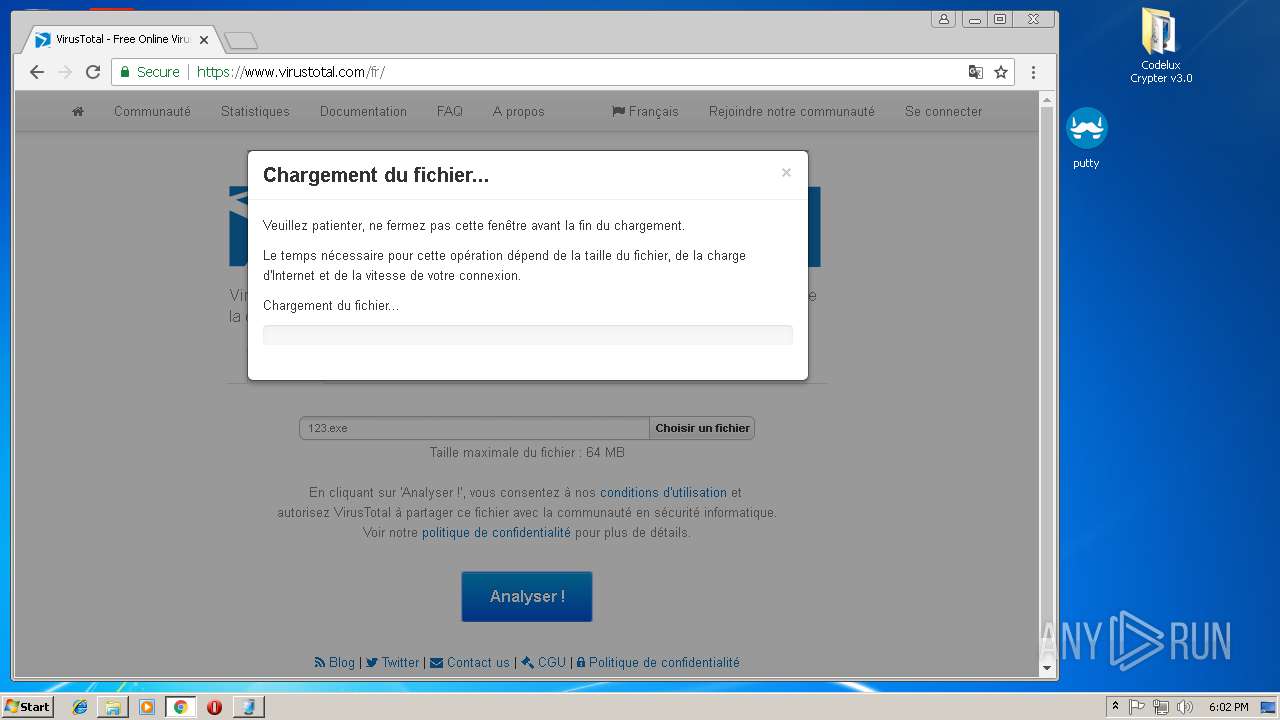This screenshot has width=1280, height=720.
Task: Open Contact us footer link
Action: click(470, 663)
